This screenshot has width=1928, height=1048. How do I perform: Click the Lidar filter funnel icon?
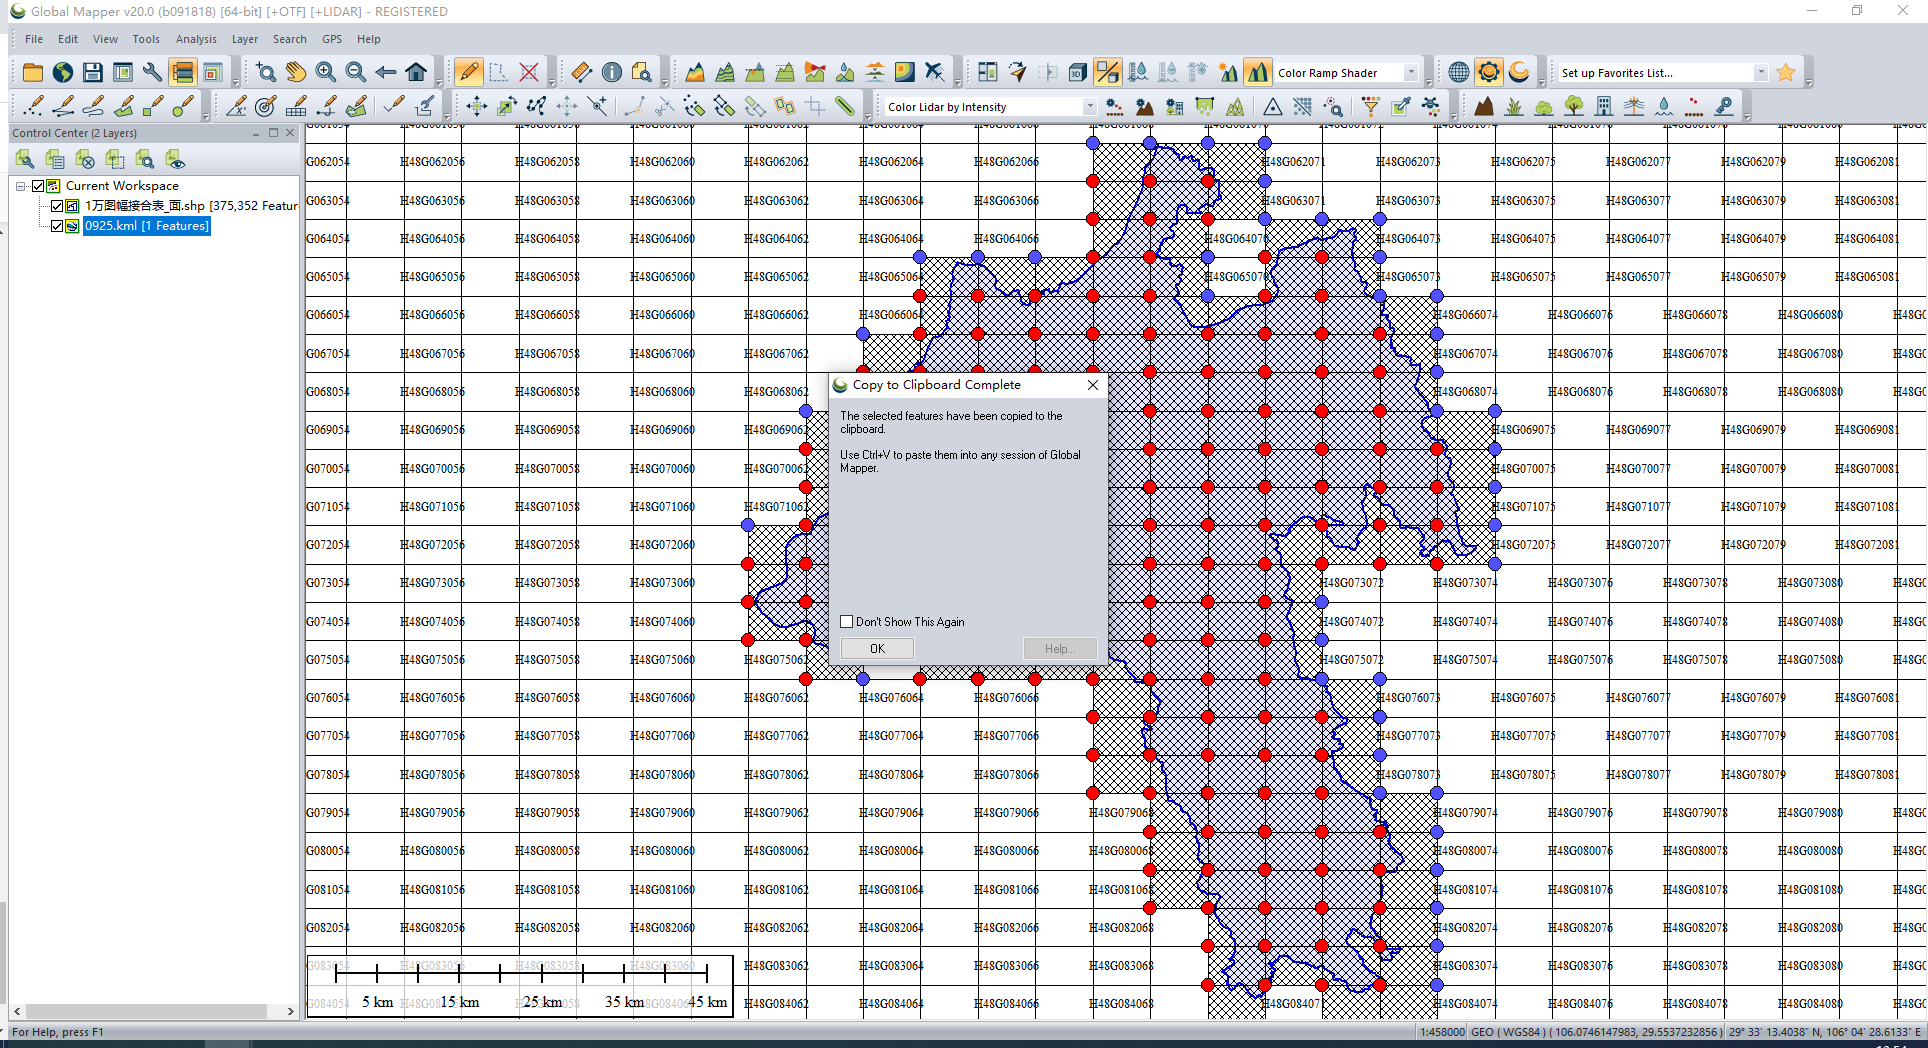point(1371,106)
